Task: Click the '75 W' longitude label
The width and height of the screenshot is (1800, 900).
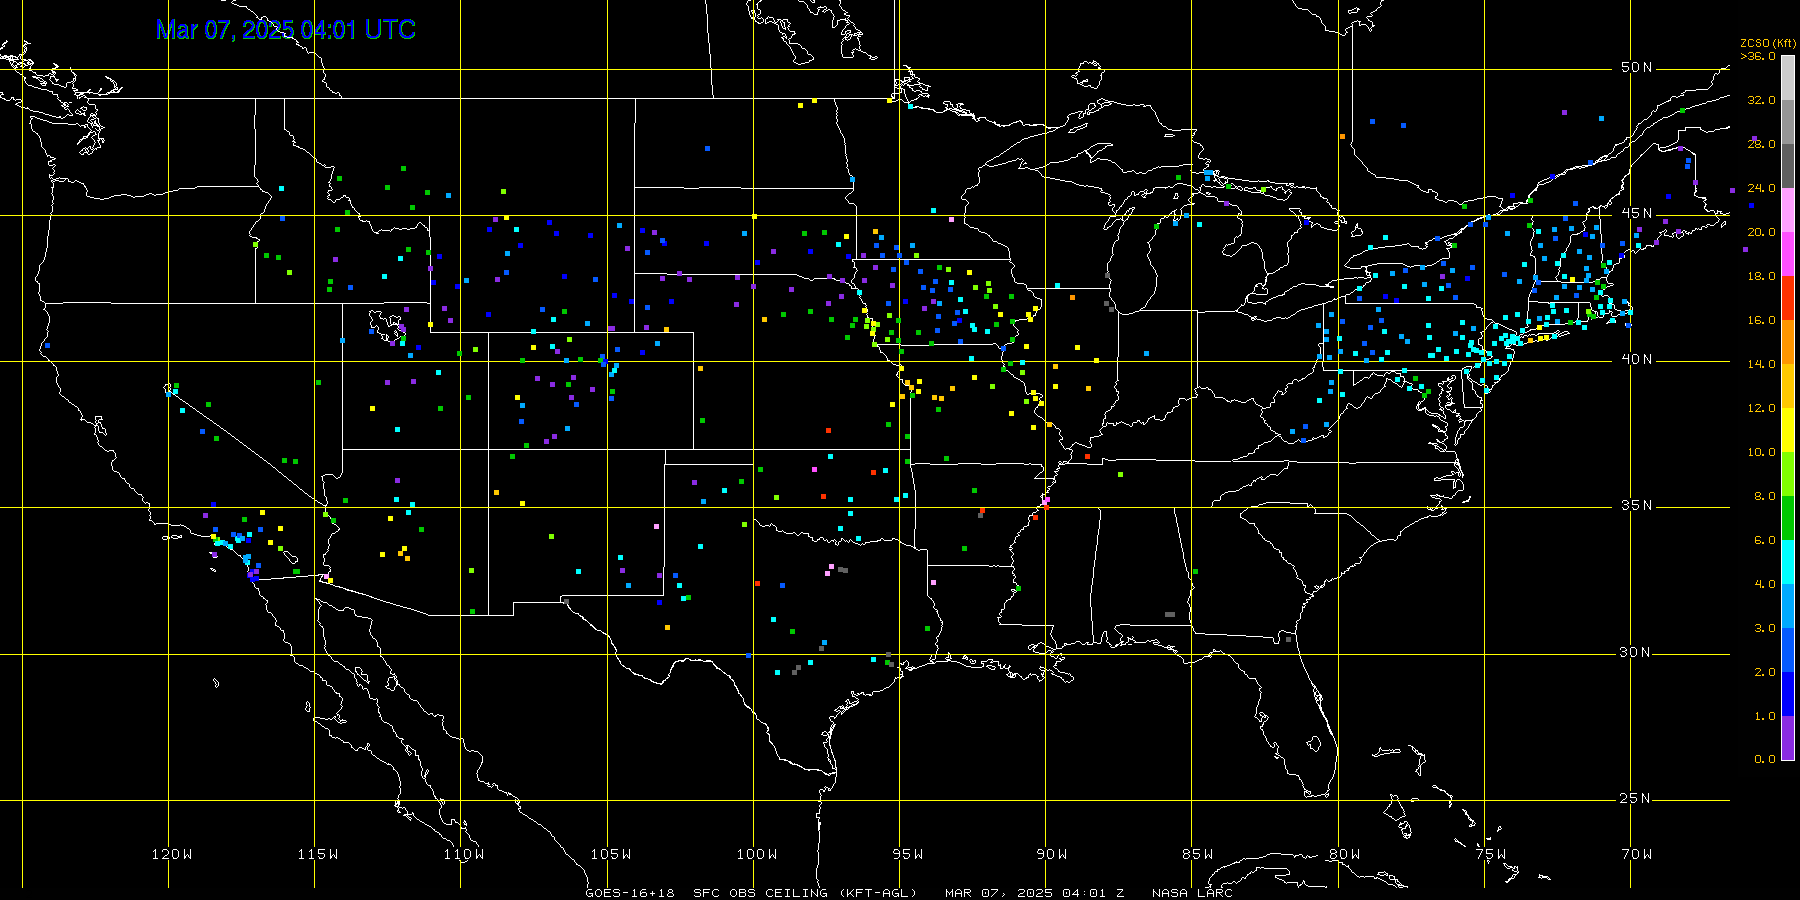Action: pyautogui.click(x=1491, y=854)
